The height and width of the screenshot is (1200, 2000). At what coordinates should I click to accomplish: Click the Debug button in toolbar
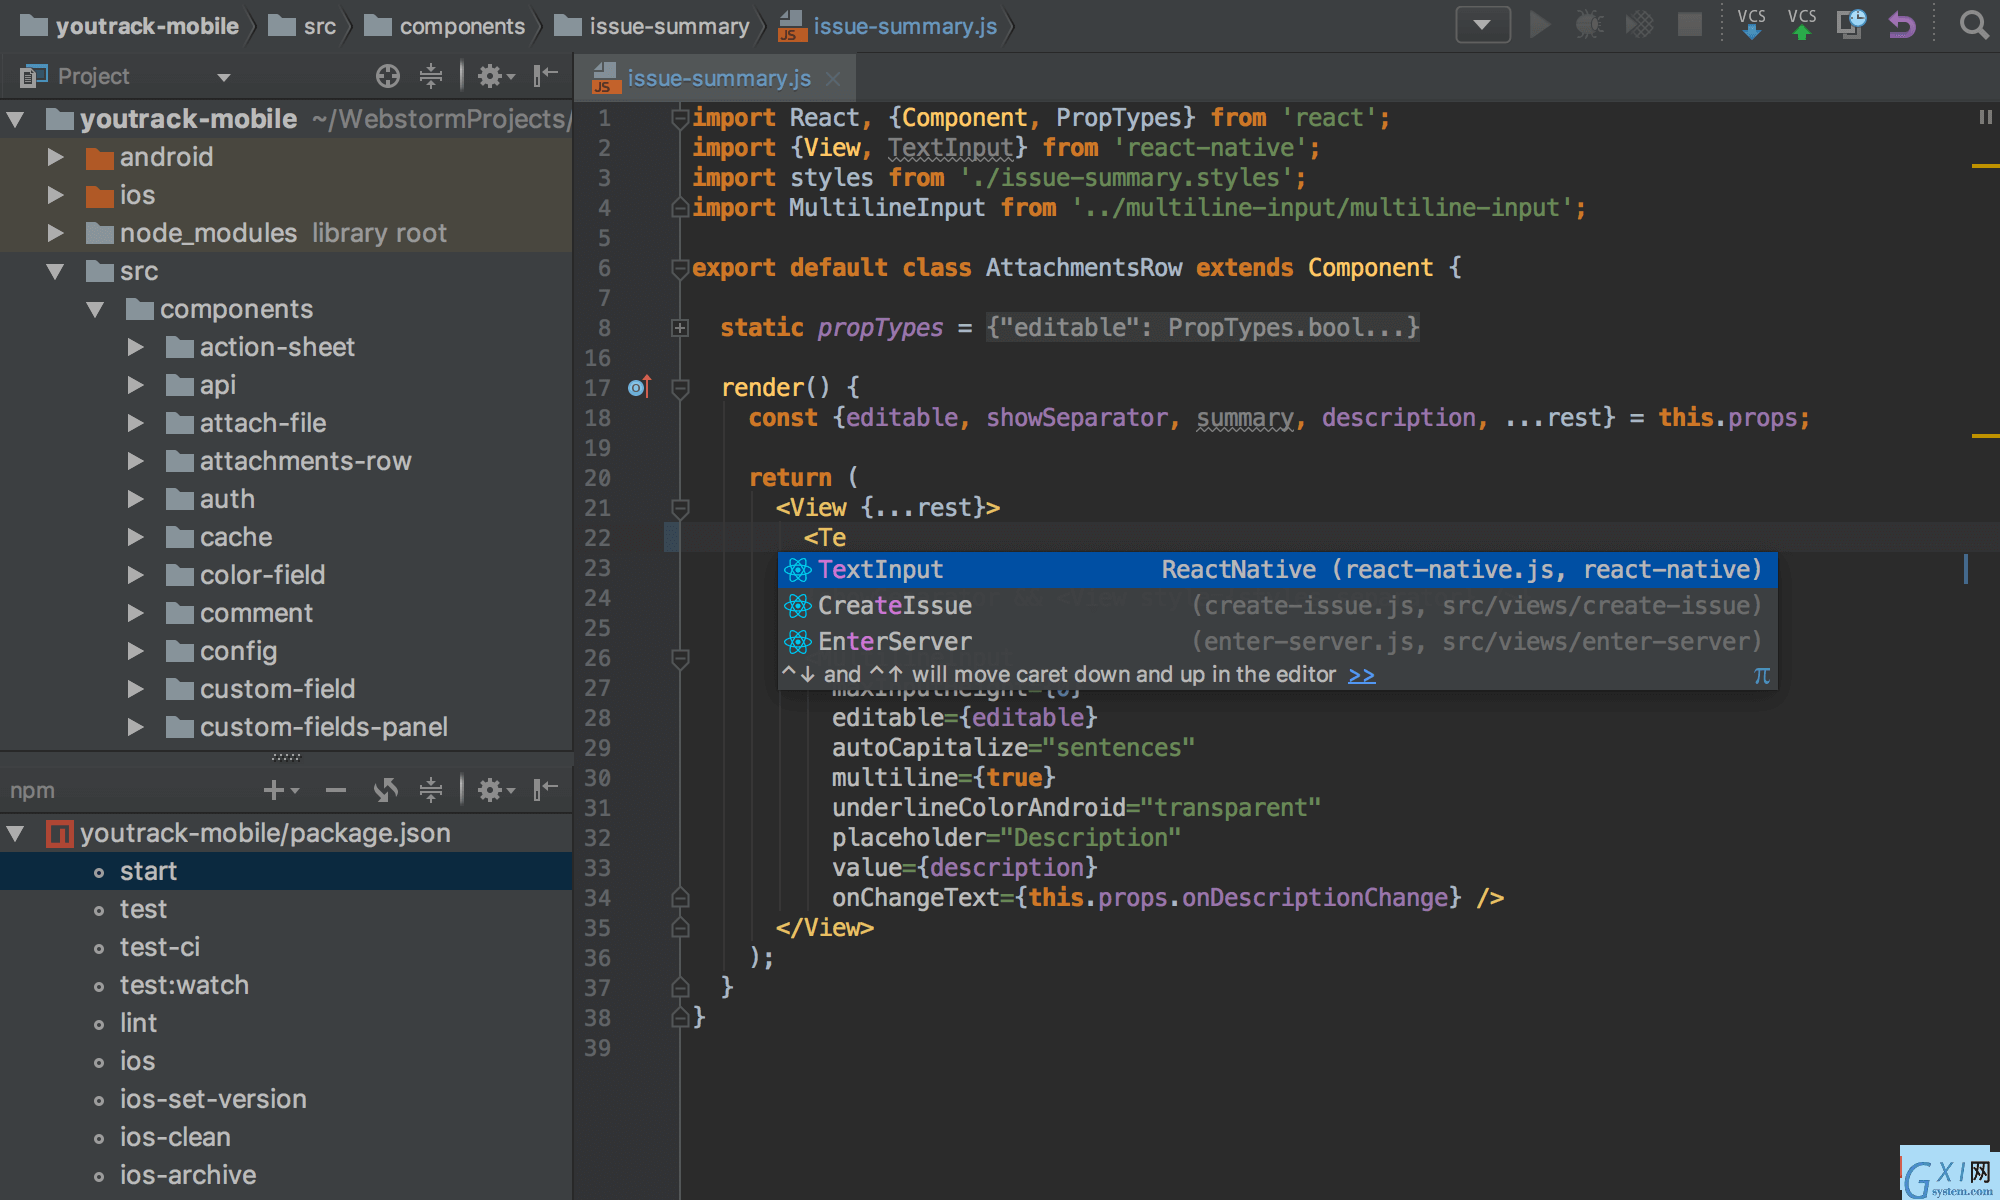1590,27
